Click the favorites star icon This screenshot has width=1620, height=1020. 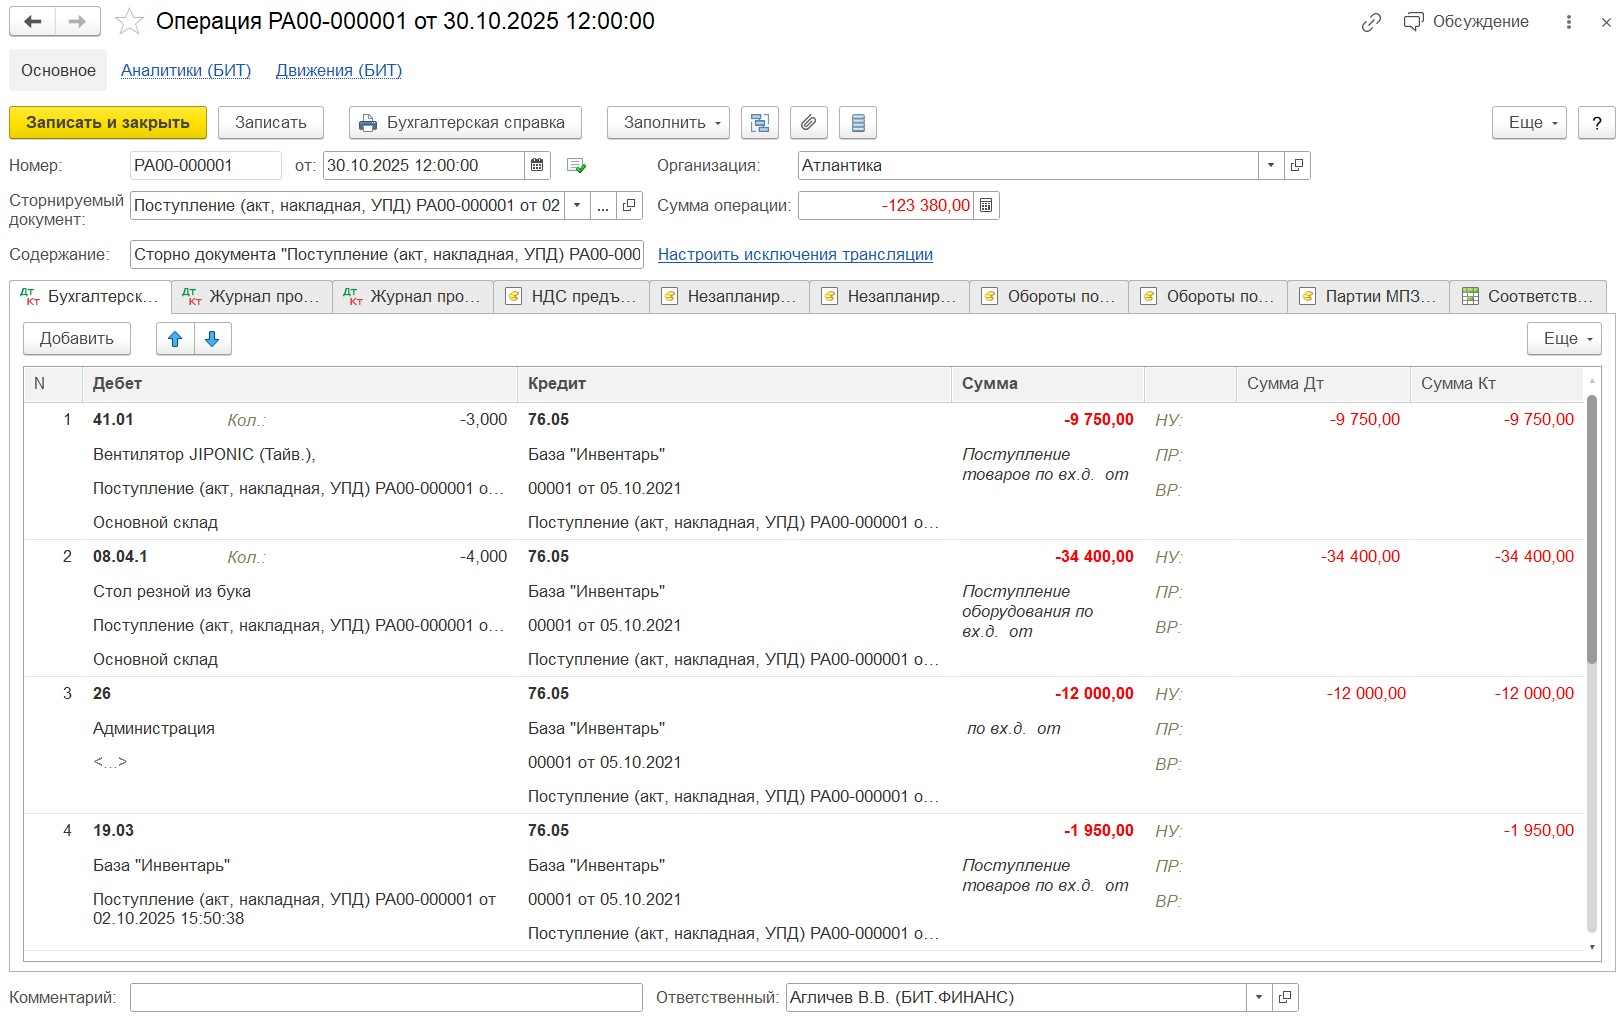(129, 22)
